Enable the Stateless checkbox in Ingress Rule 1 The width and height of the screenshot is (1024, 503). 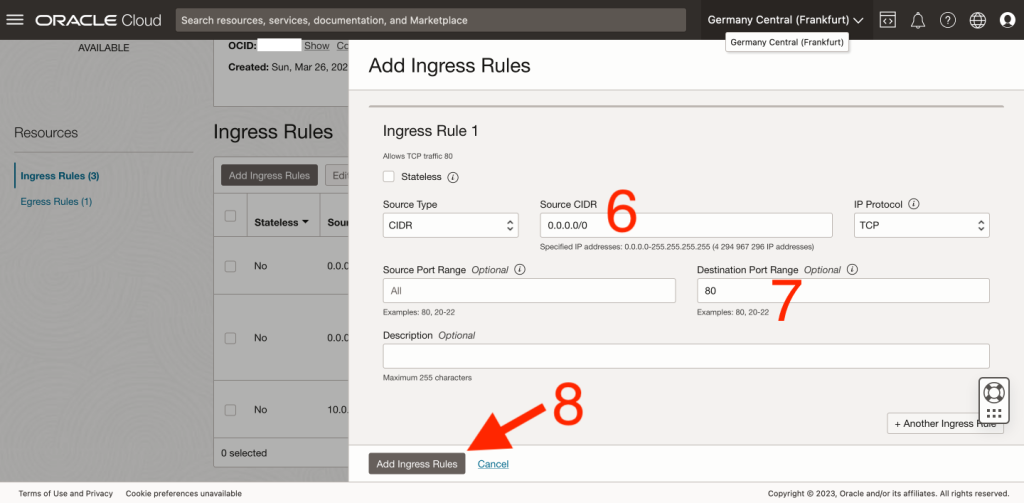389,177
